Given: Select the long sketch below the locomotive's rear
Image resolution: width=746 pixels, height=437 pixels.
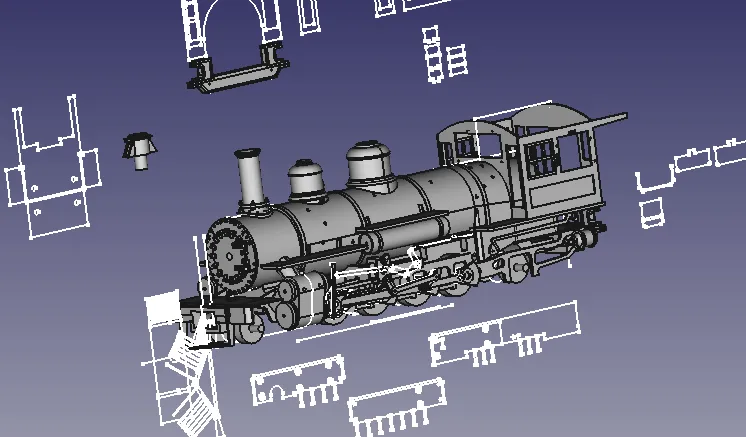Looking at the screenshot, I should [x=506, y=336].
